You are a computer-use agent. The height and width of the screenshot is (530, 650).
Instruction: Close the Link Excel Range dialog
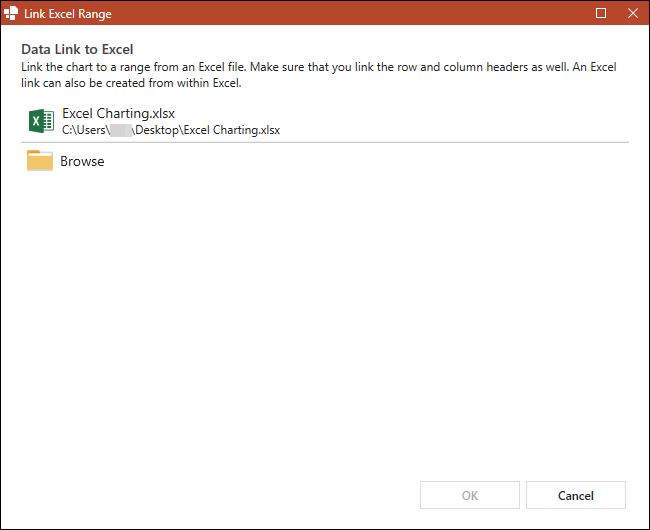(633, 13)
